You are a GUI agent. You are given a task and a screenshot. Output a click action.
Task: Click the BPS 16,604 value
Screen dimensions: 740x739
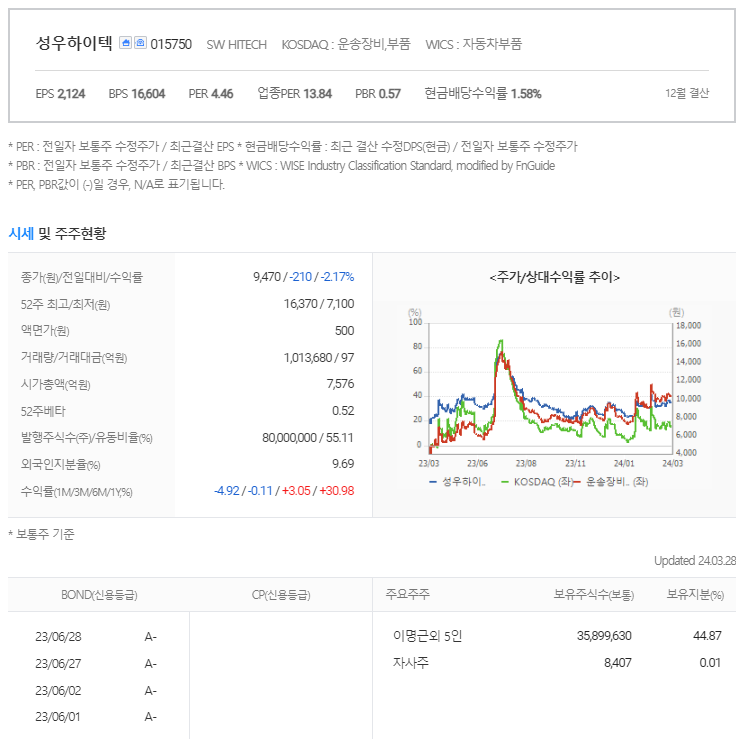tap(137, 94)
